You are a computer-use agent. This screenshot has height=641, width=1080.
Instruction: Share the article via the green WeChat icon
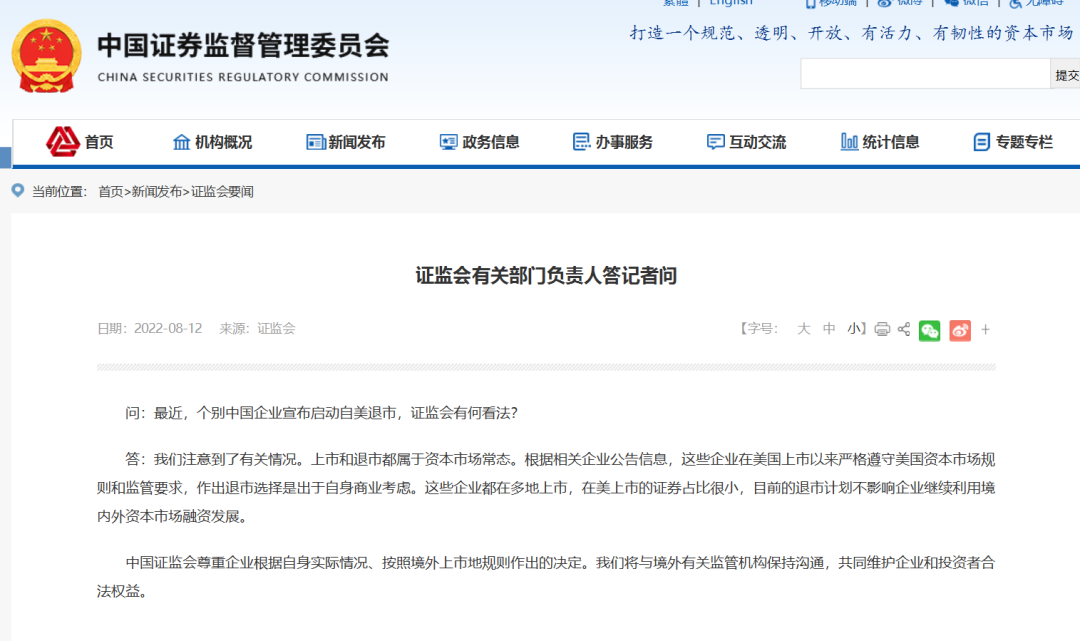929,329
